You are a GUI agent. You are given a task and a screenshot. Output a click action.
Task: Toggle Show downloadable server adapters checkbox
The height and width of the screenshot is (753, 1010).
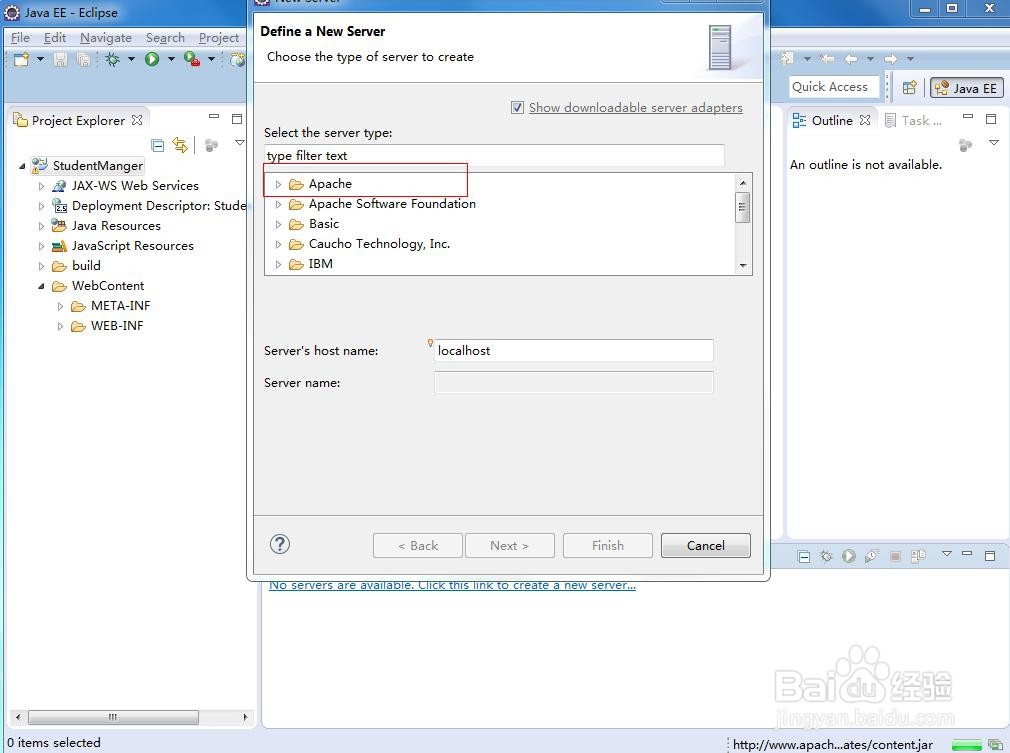517,108
